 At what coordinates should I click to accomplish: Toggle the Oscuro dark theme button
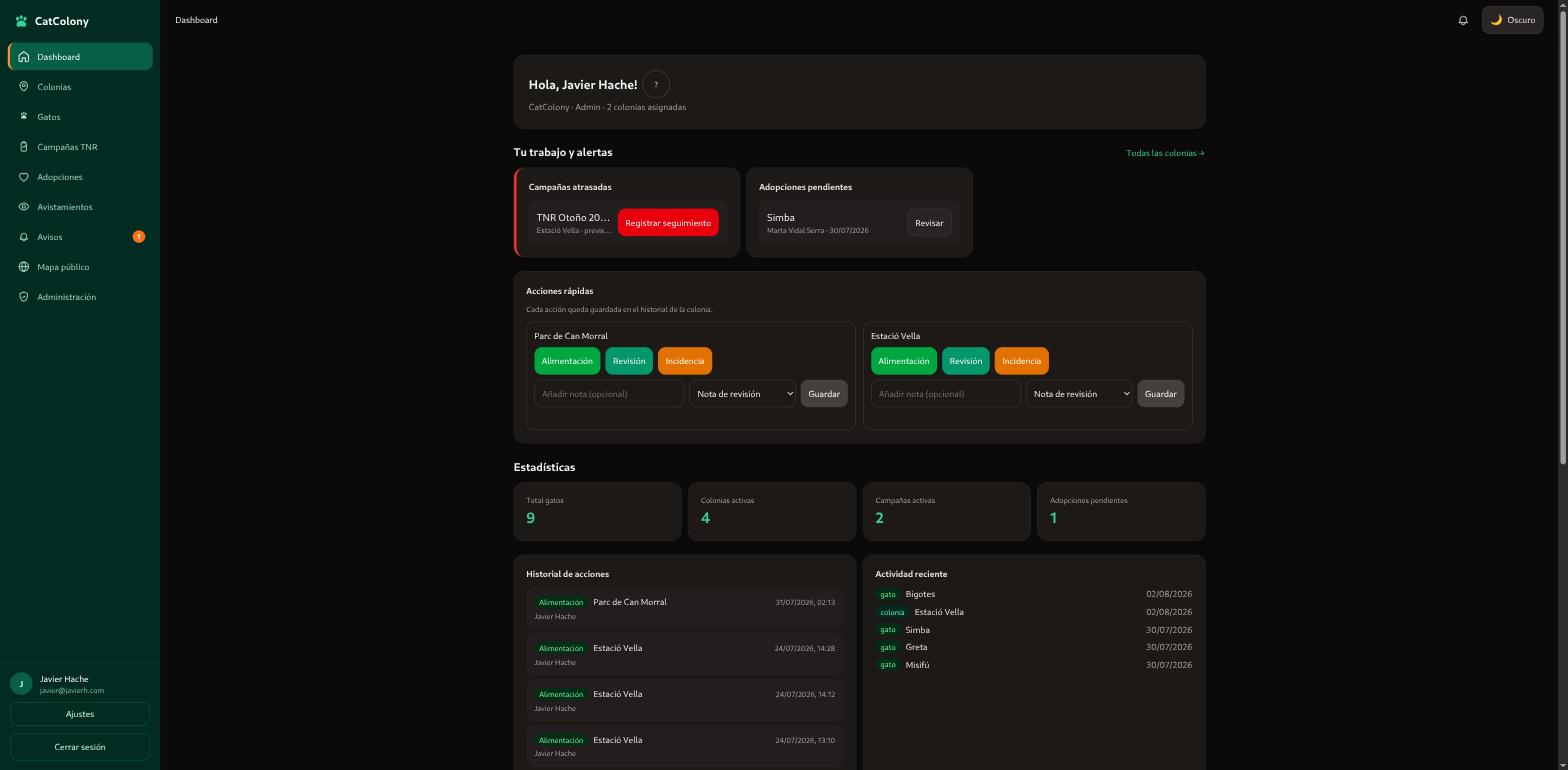[1512, 20]
